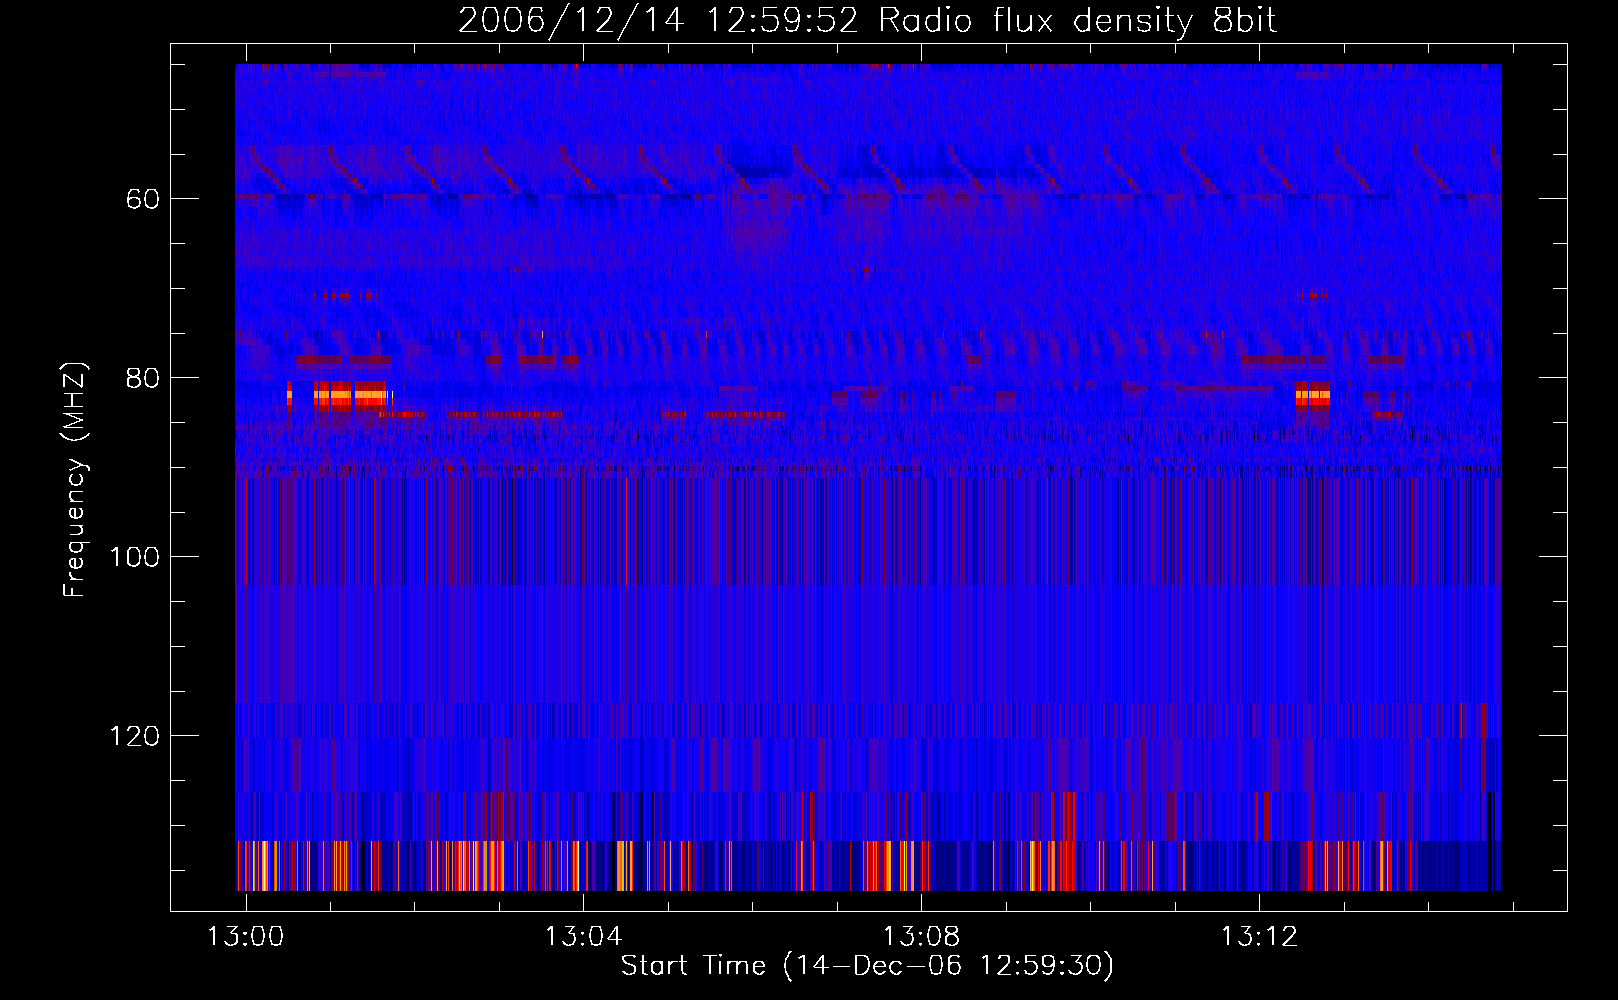1618x1000 pixels.
Task: Click the 100 MHz frequency tick label
Action: [135, 557]
